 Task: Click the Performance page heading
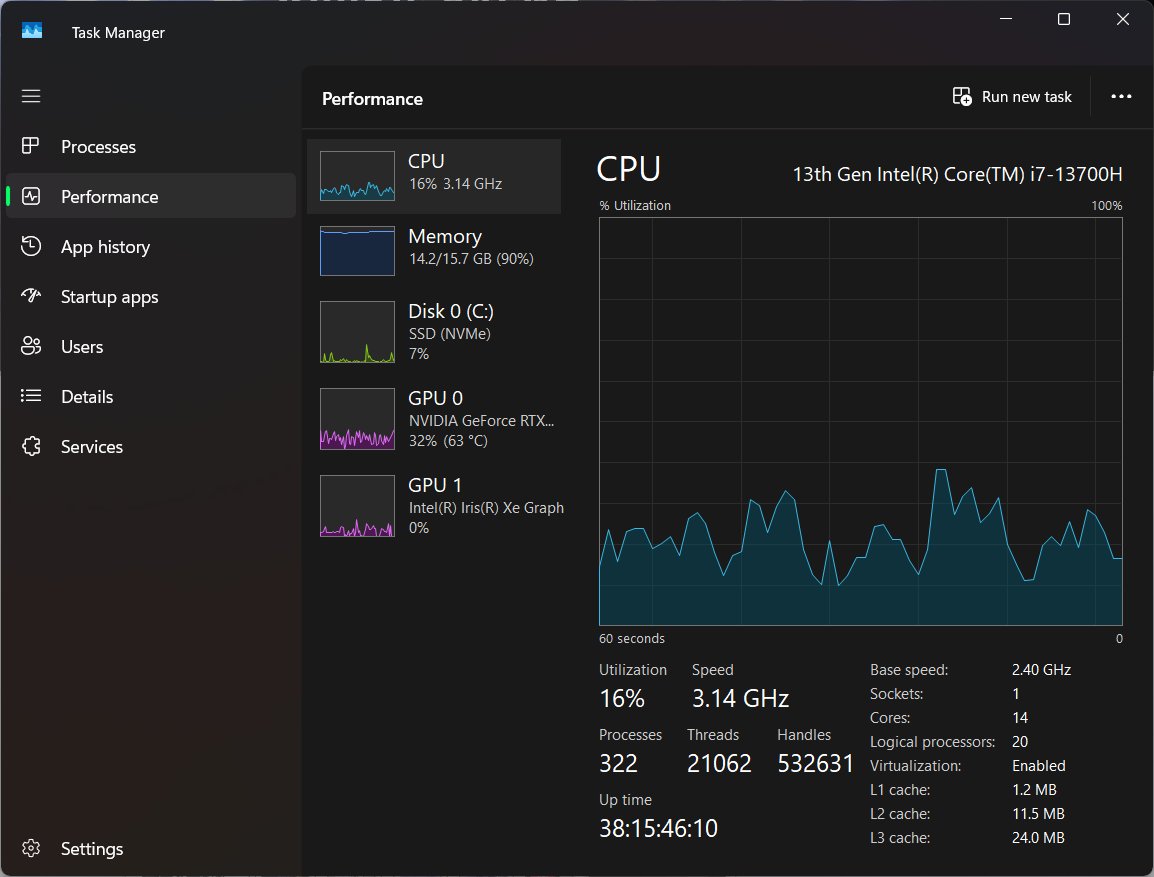coord(372,99)
